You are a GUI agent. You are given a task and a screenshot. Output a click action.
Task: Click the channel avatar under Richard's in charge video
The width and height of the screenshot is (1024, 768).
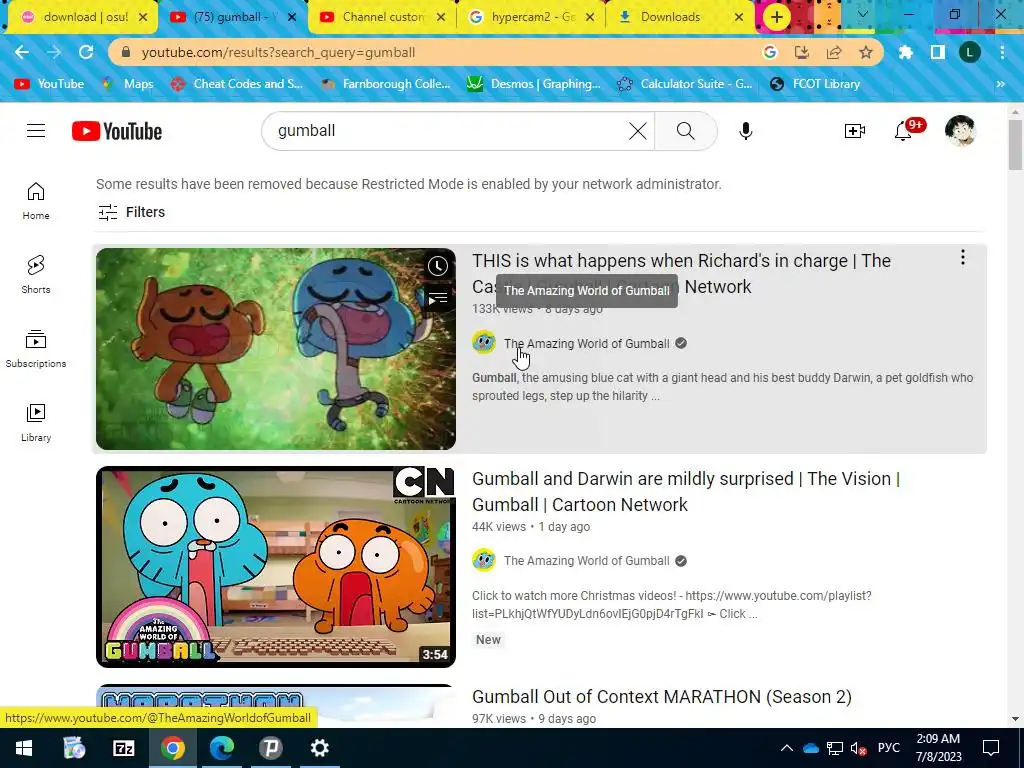pos(484,343)
